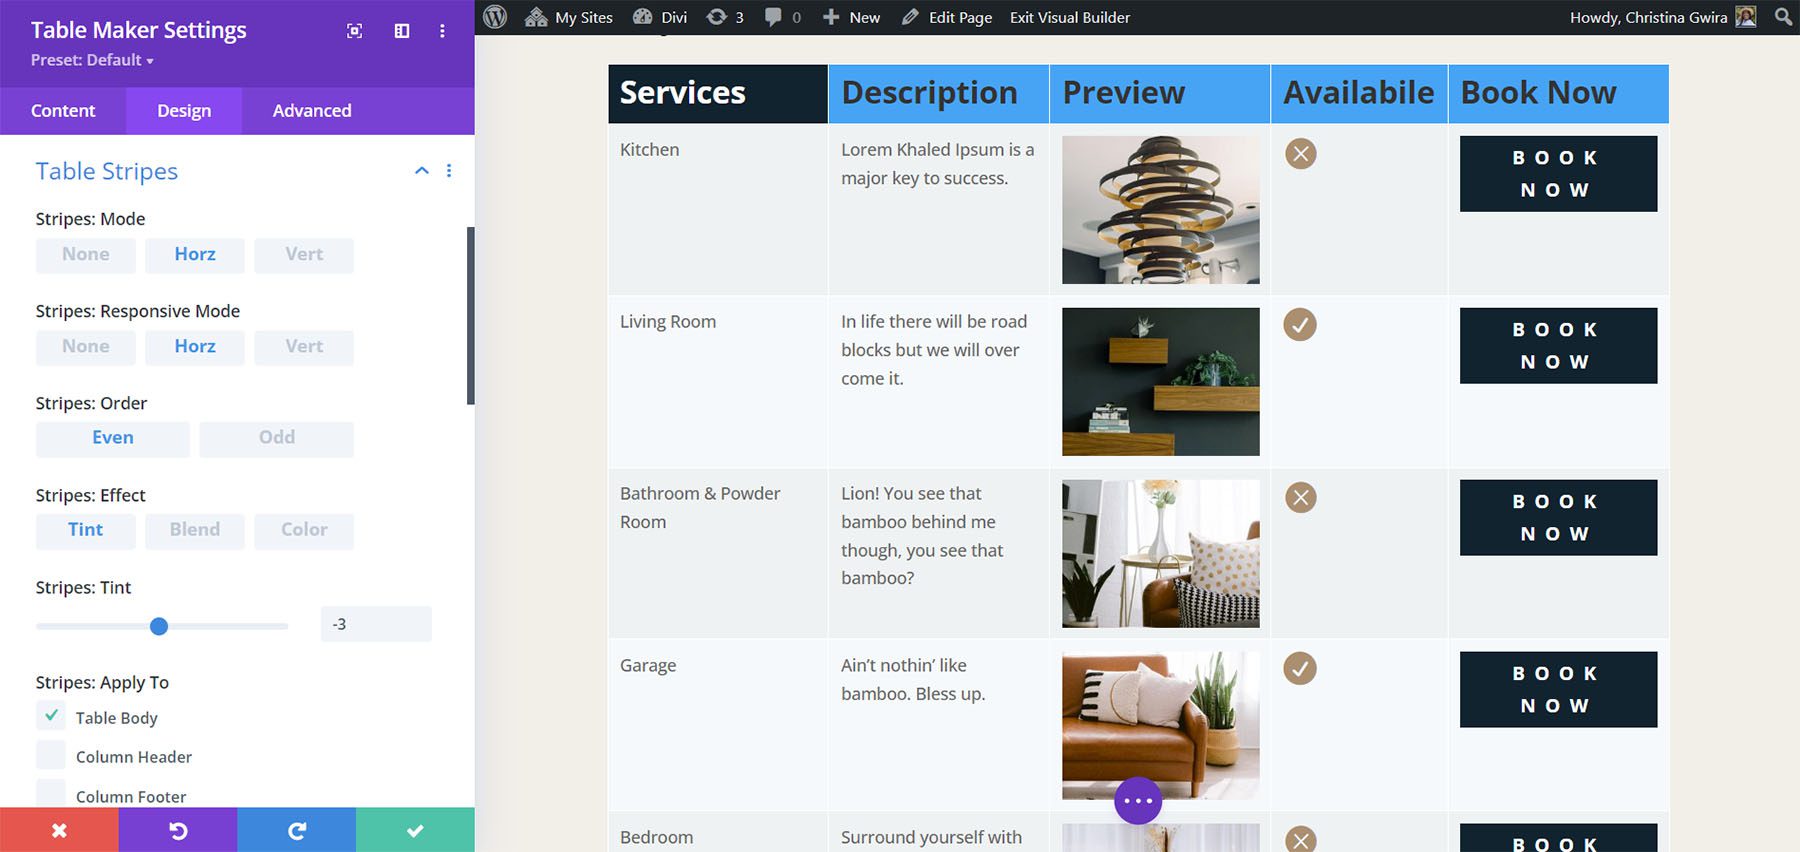Discard changes with the red X button
1800x852 pixels.
(59, 830)
